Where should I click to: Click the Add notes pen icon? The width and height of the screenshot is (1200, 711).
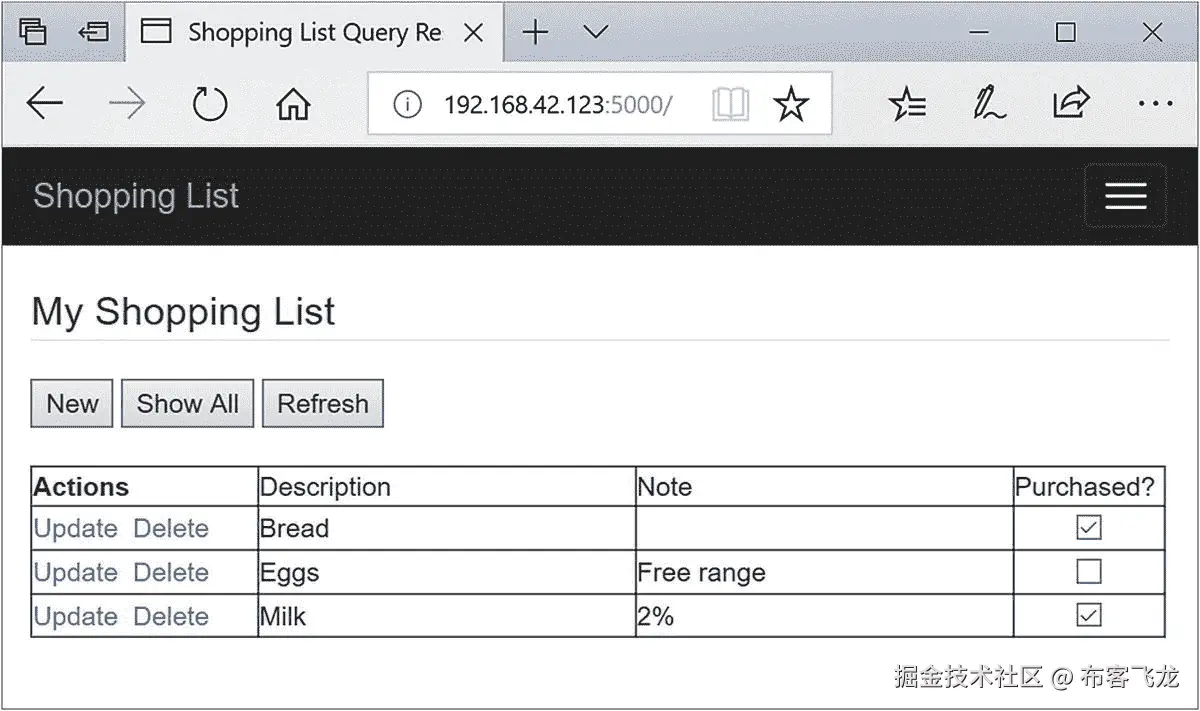click(x=989, y=103)
